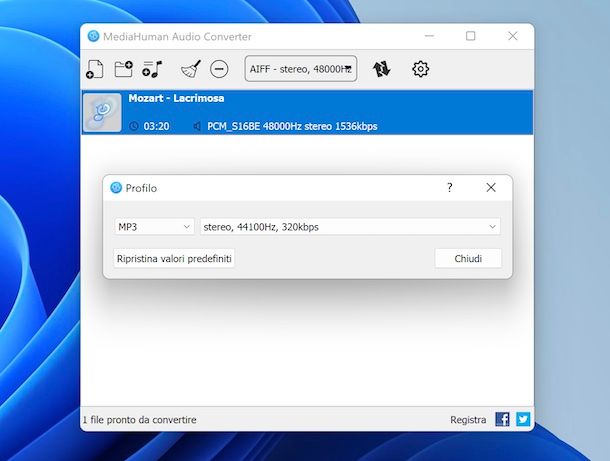Click the 03:20 duration text
This screenshot has width=610, height=461.
[x=156, y=126]
